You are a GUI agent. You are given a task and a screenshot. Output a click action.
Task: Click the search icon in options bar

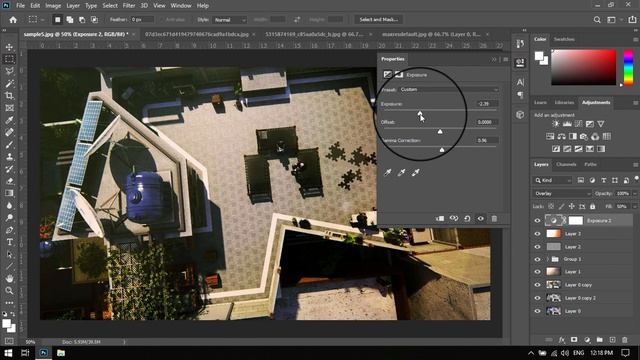point(597,20)
